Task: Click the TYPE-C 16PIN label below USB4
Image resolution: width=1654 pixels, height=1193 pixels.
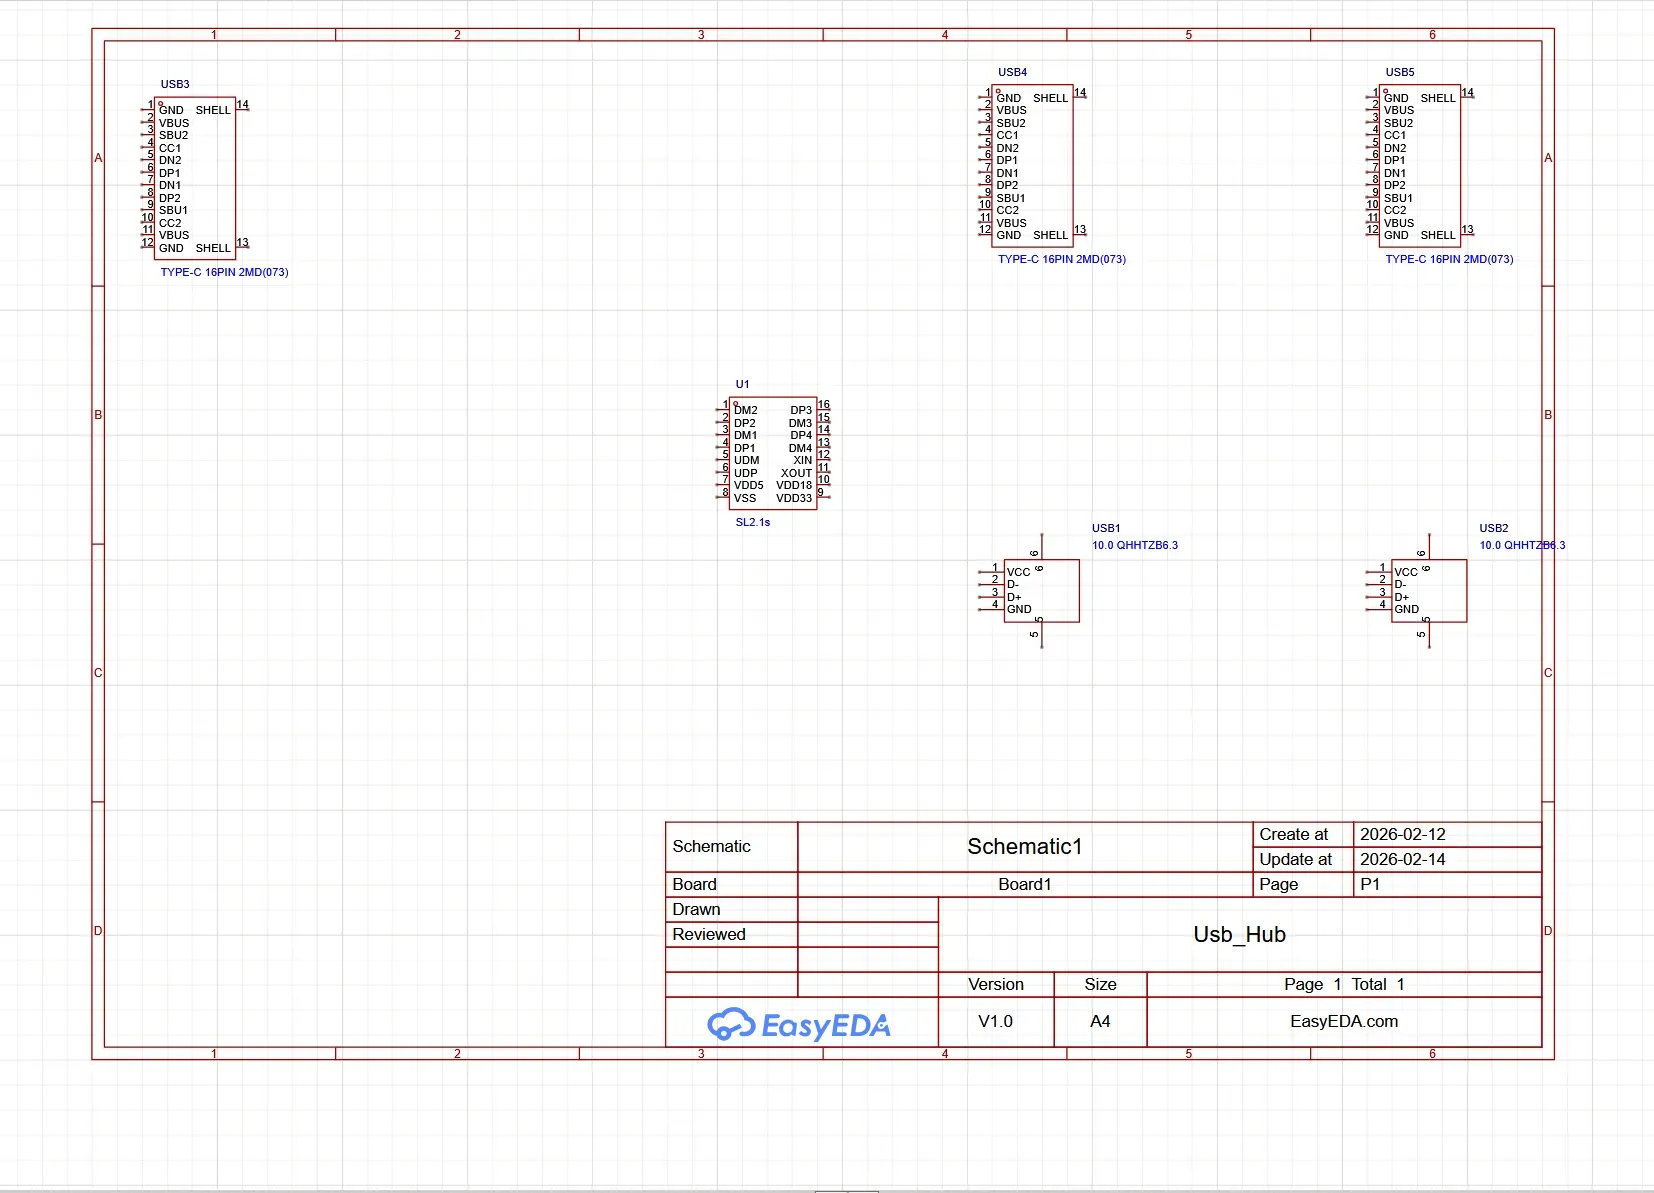Action: (1061, 259)
